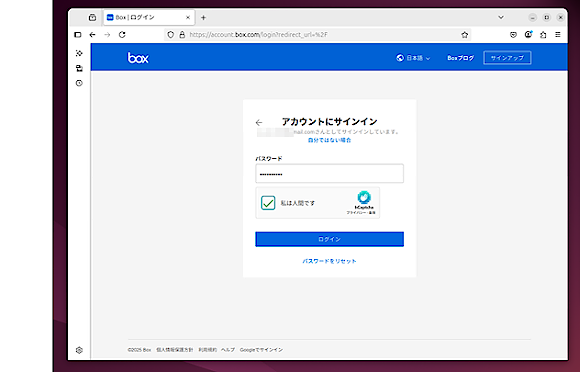Screen dimensions: 580x372
Task: Bookmark this page with star icon
Action: pyautogui.click(x=465, y=35)
